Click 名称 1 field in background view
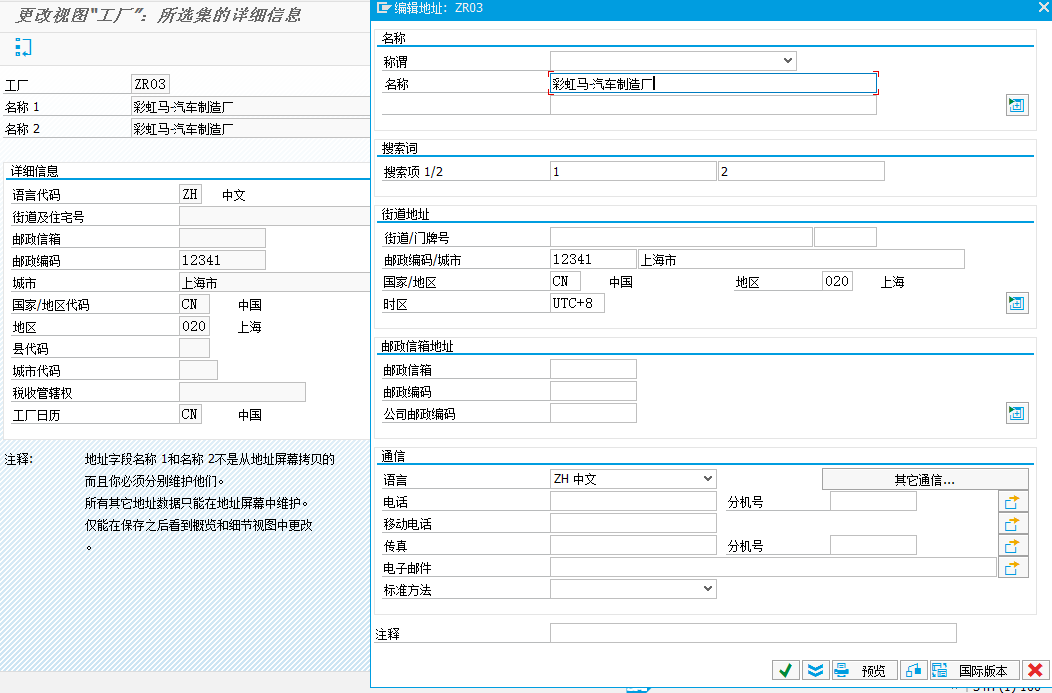This screenshot has width=1052, height=693. [x=250, y=106]
